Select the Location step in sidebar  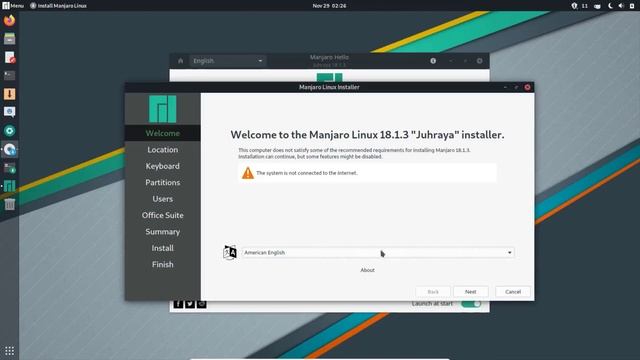(x=162, y=150)
